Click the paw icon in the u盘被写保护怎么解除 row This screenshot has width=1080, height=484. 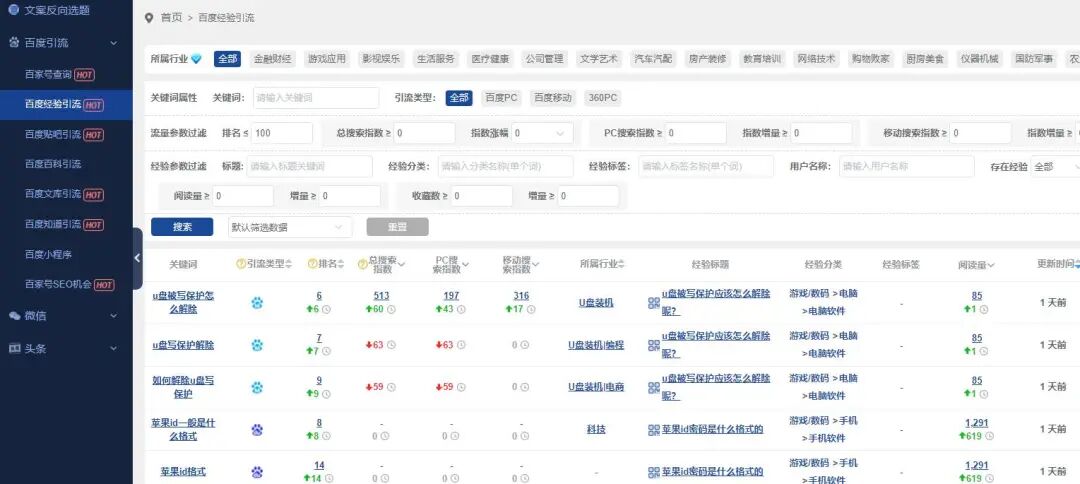tap(257, 302)
